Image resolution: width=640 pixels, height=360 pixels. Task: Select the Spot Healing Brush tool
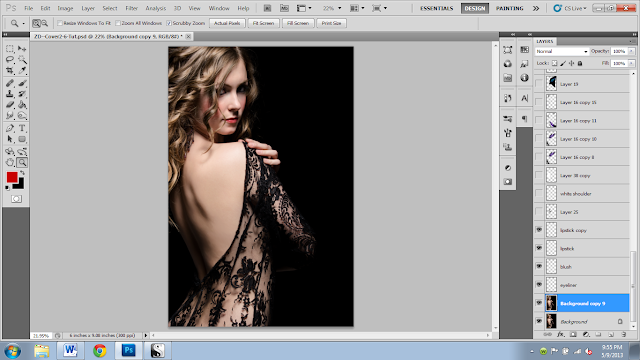[x=10, y=83]
